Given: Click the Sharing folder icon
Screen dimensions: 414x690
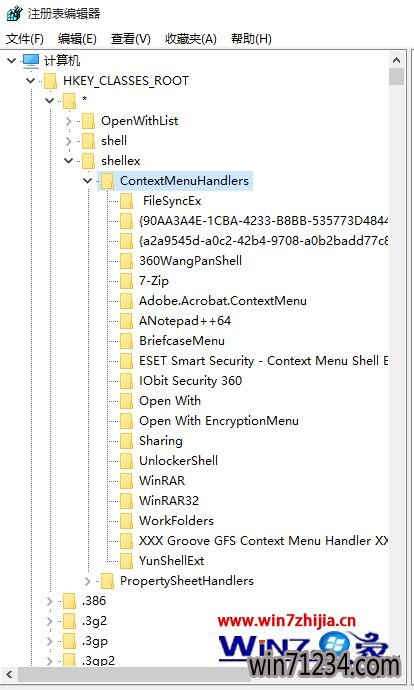Looking at the screenshot, I should point(126,441).
